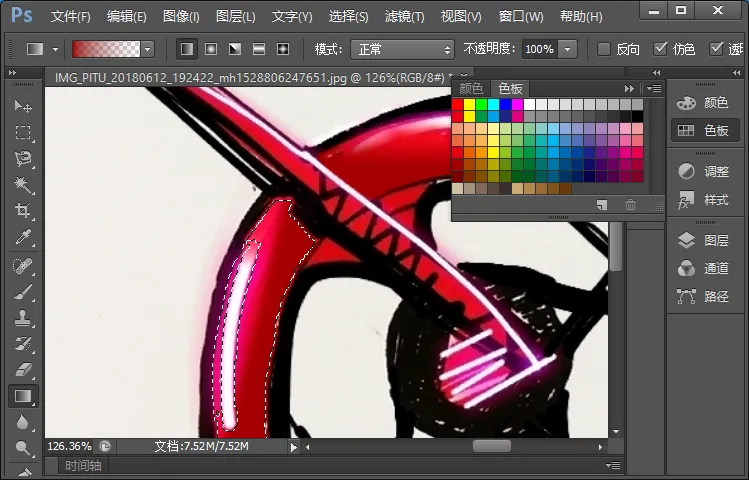Click the zoom percentage field 126.36%

click(x=70, y=447)
